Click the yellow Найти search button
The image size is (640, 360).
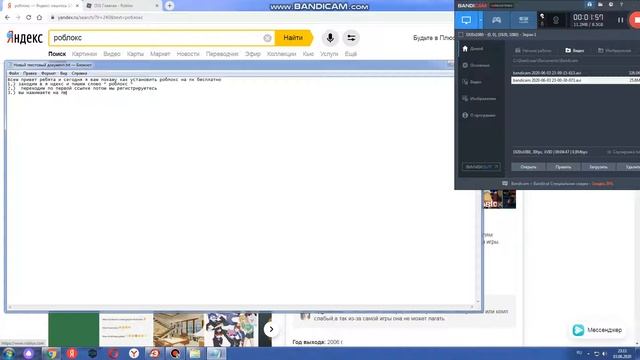pyautogui.click(x=293, y=38)
